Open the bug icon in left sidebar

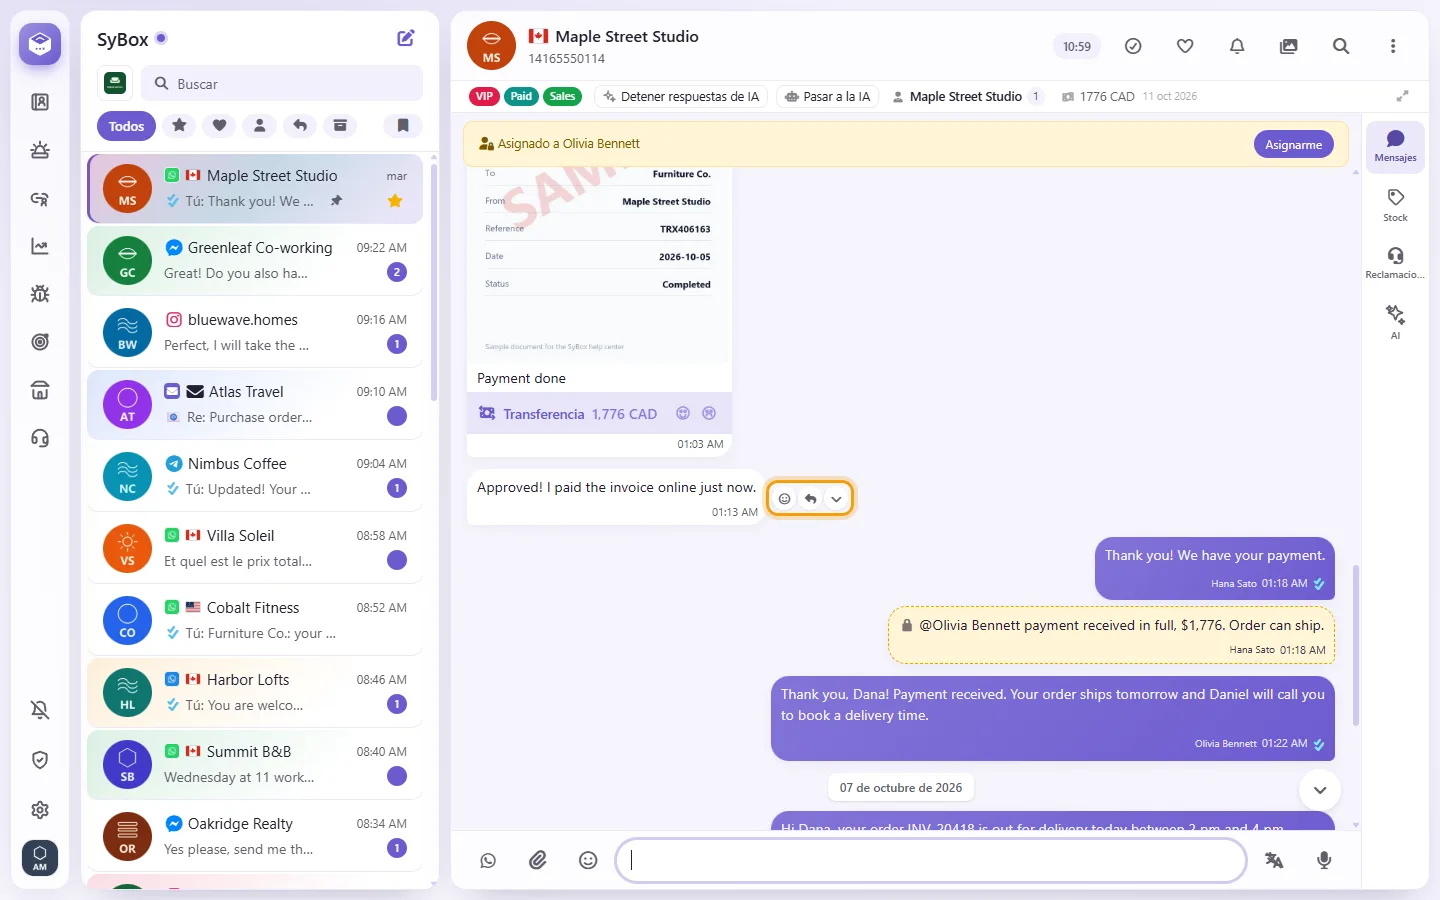(40, 294)
